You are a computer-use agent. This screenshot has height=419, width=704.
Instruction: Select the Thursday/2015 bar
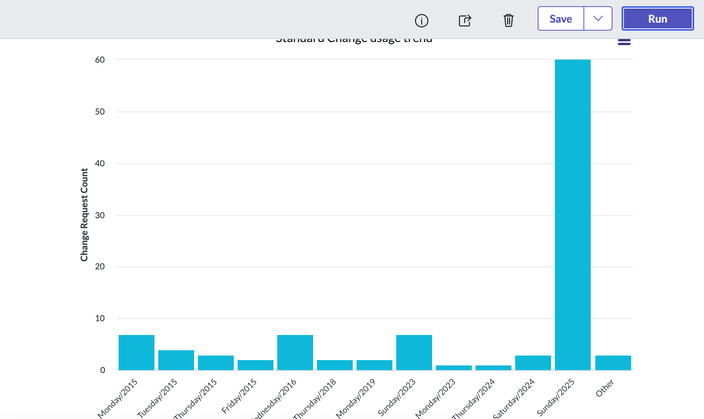point(215,363)
